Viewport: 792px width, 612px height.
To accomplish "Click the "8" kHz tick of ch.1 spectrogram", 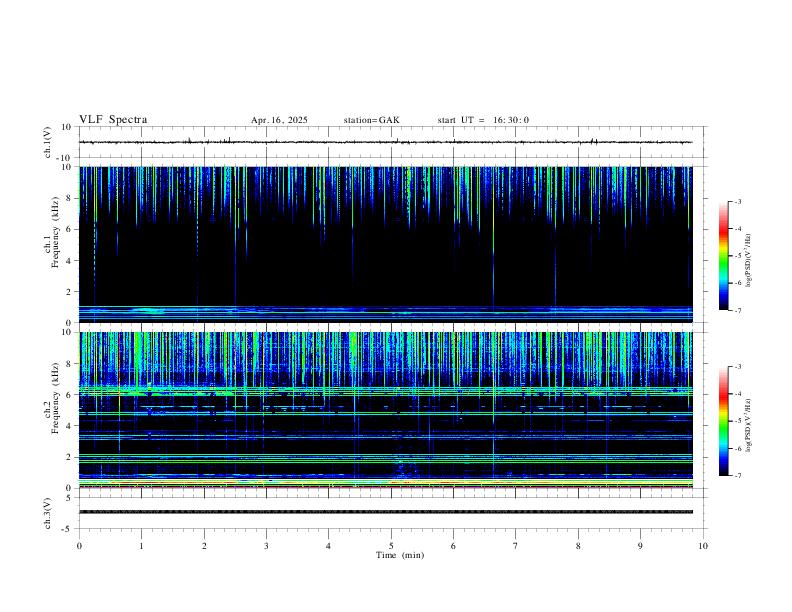I will pyautogui.click(x=70, y=198).
